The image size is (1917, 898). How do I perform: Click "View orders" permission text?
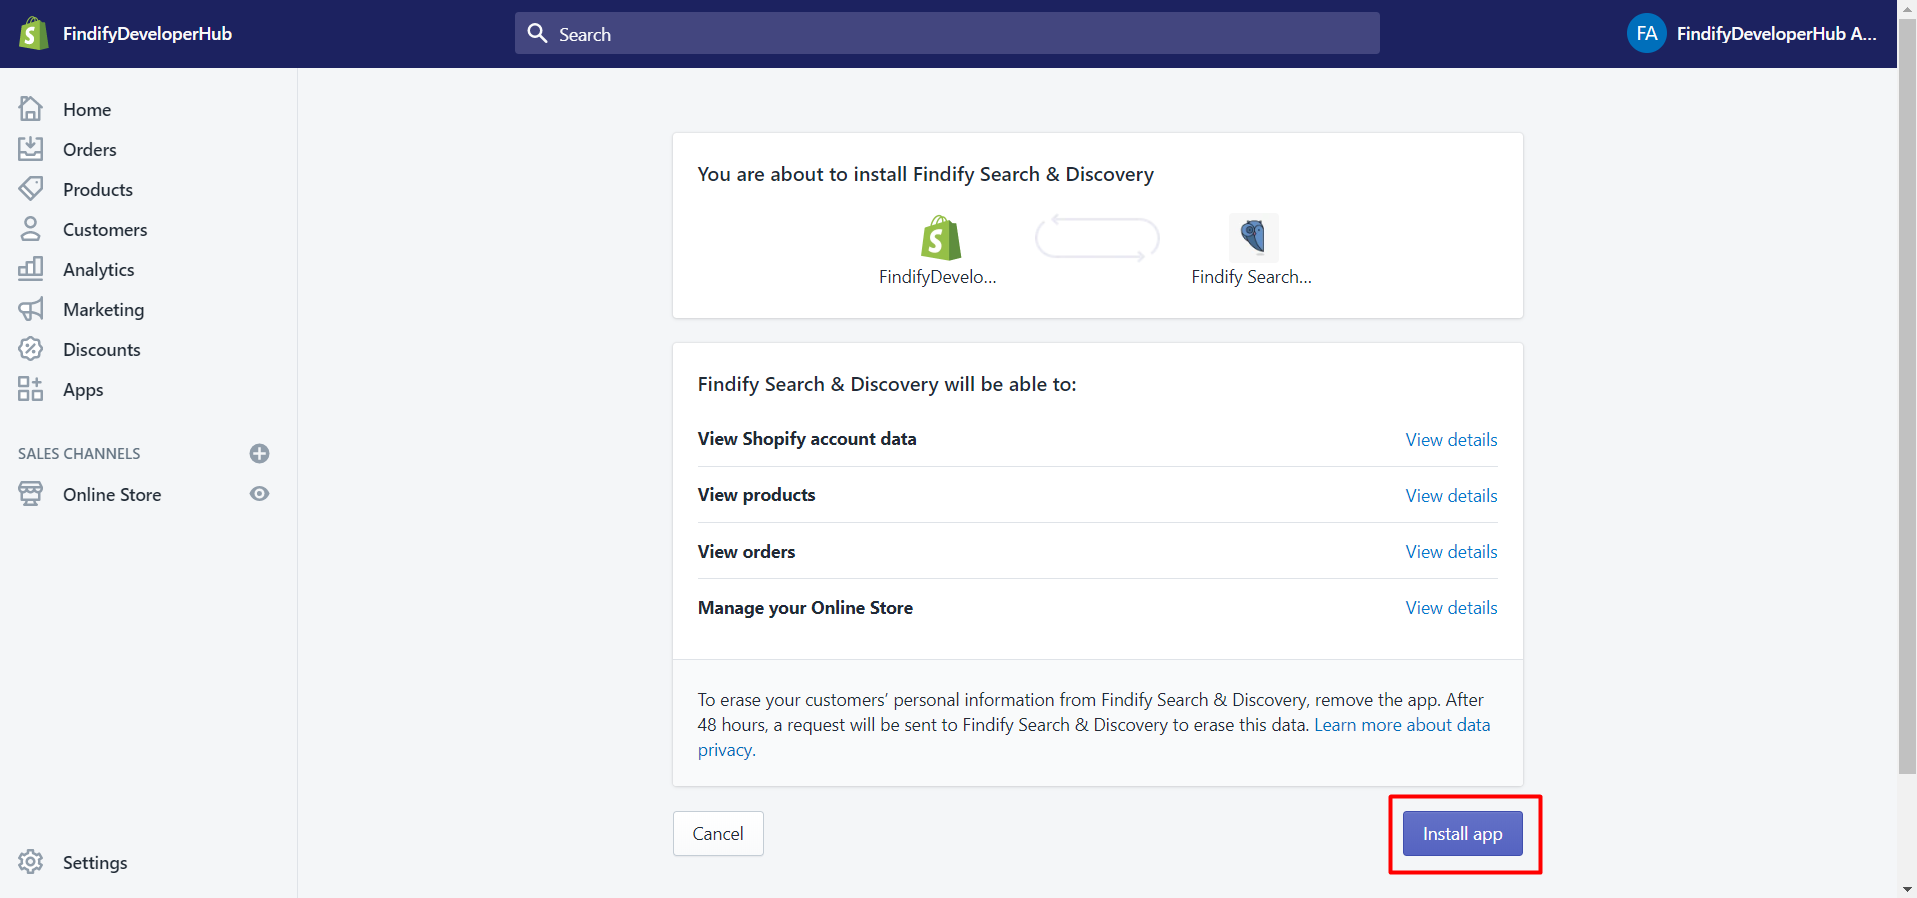pyautogui.click(x=746, y=552)
